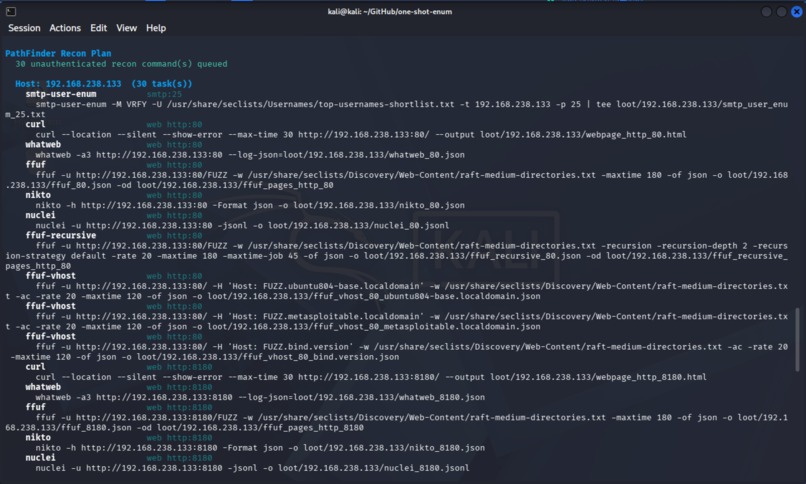
Task: Open the Help menu
Action: click(156, 28)
